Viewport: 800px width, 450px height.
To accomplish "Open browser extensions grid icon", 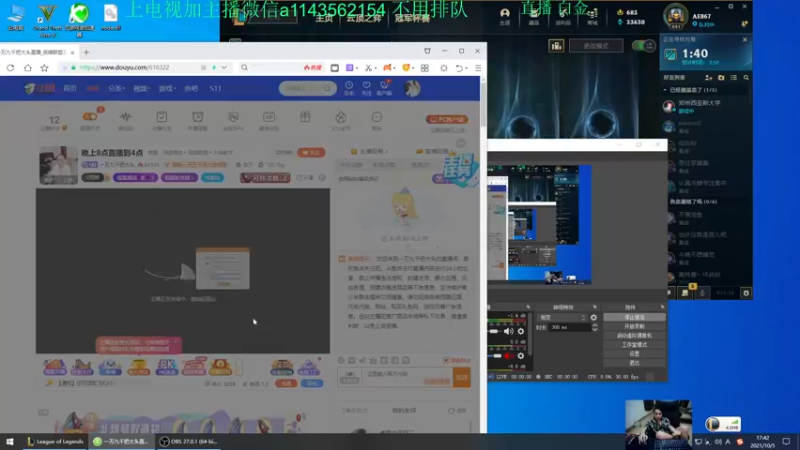I will coord(424,68).
